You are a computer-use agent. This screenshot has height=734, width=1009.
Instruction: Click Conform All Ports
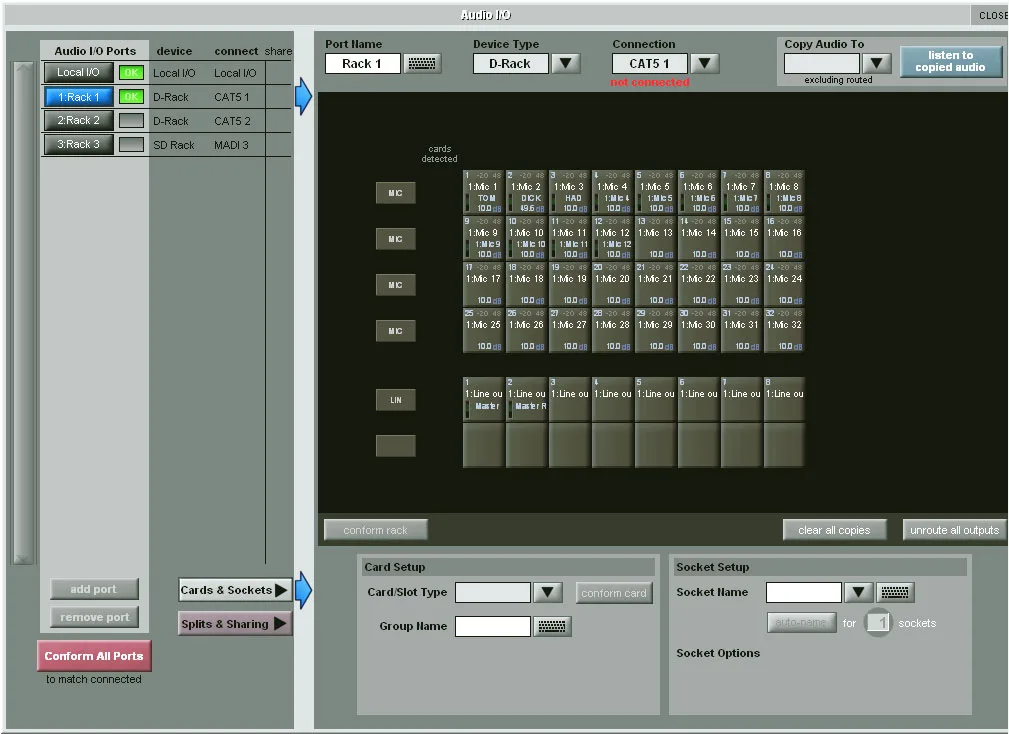tap(94, 656)
